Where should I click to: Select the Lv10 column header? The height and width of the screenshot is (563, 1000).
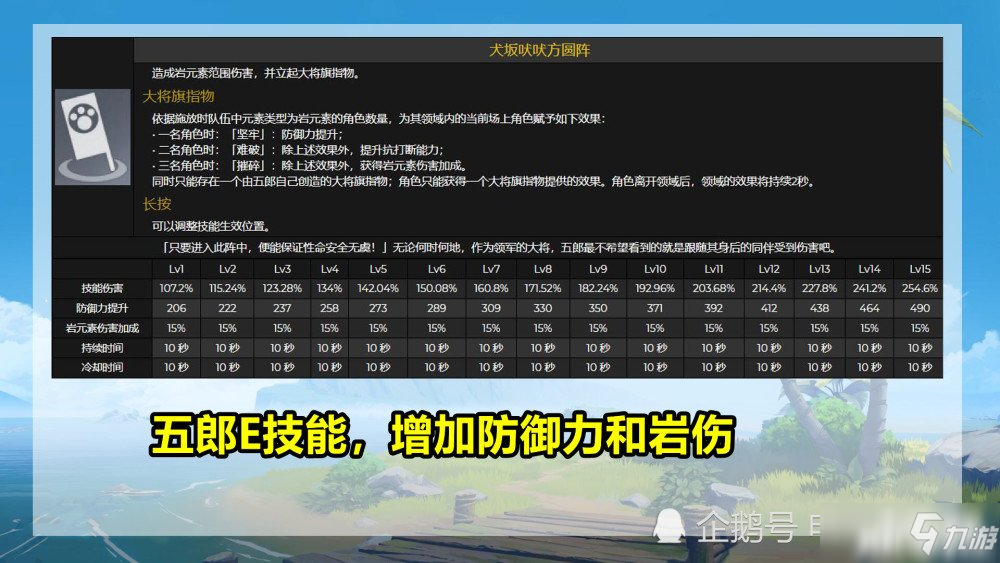[x=655, y=269]
